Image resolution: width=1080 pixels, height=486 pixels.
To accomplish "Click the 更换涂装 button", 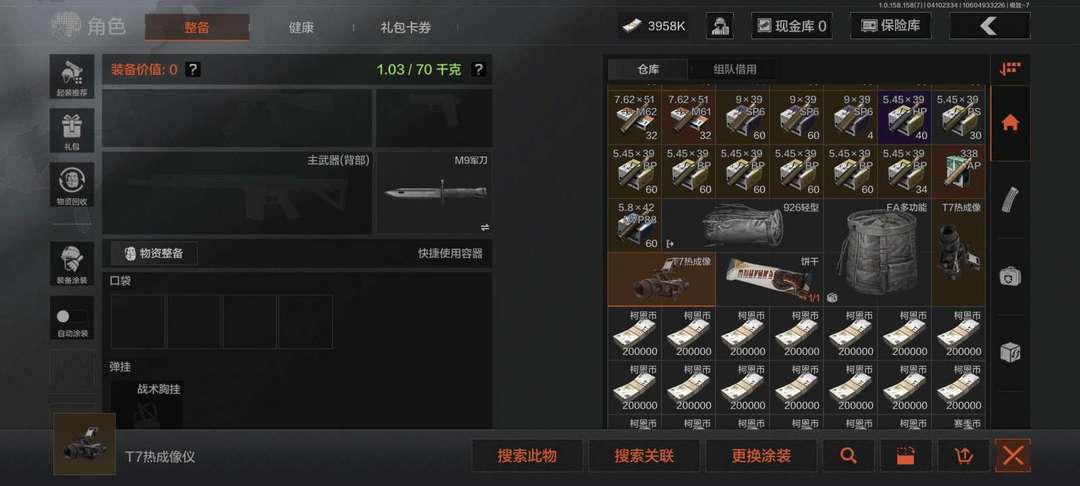I will coord(761,456).
